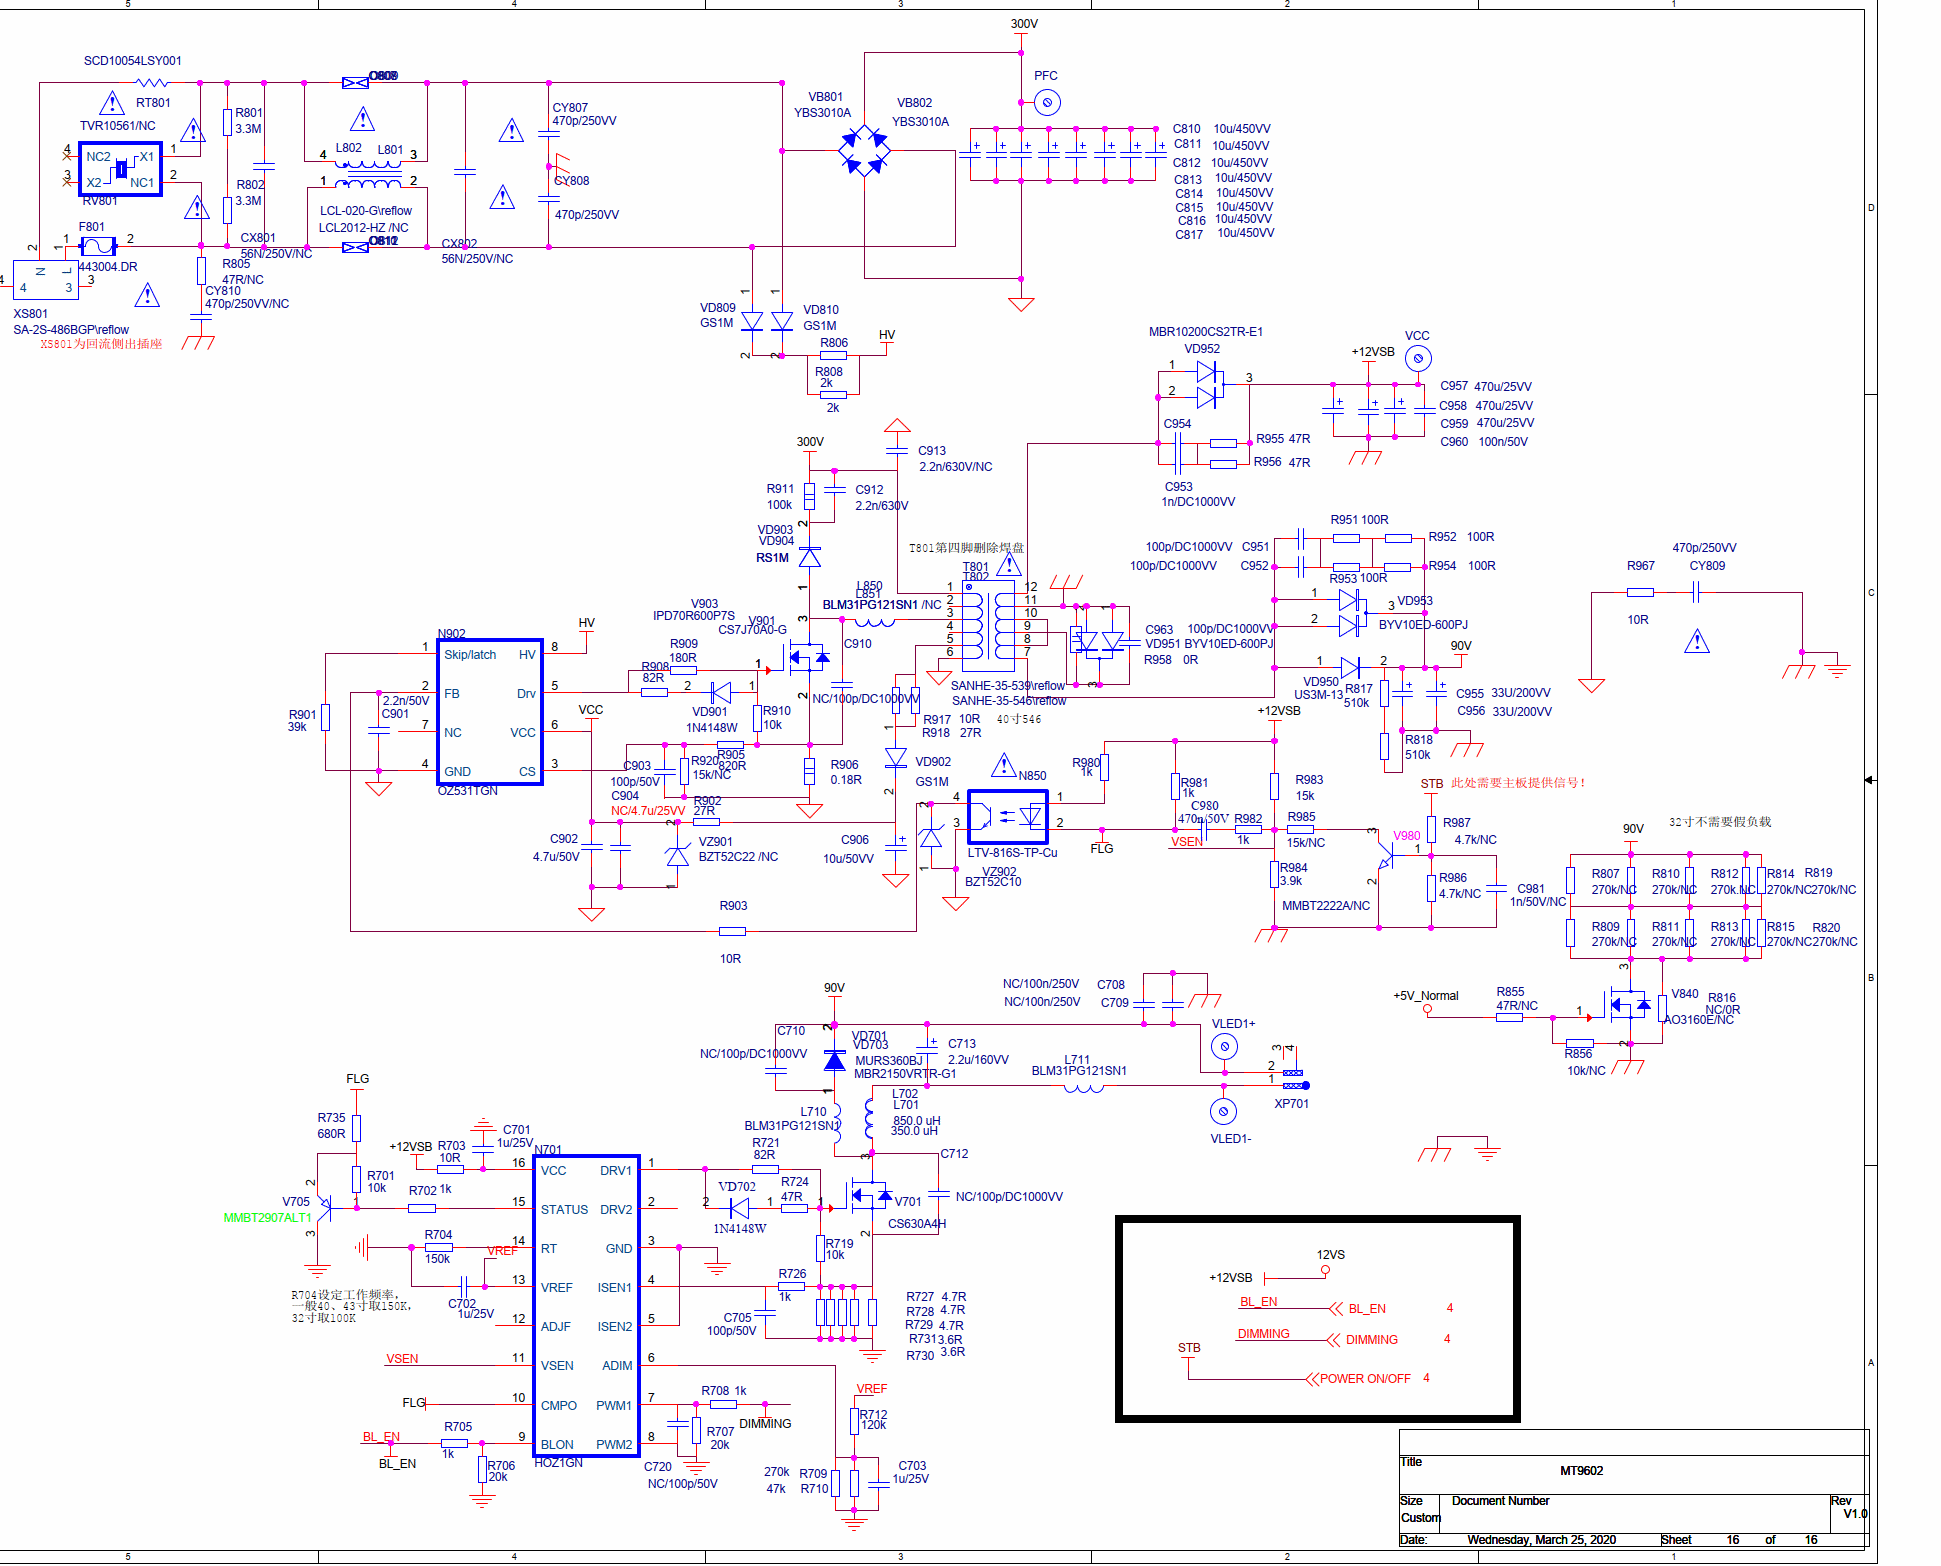Click the XS801 AC socket symbol

[45, 279]
